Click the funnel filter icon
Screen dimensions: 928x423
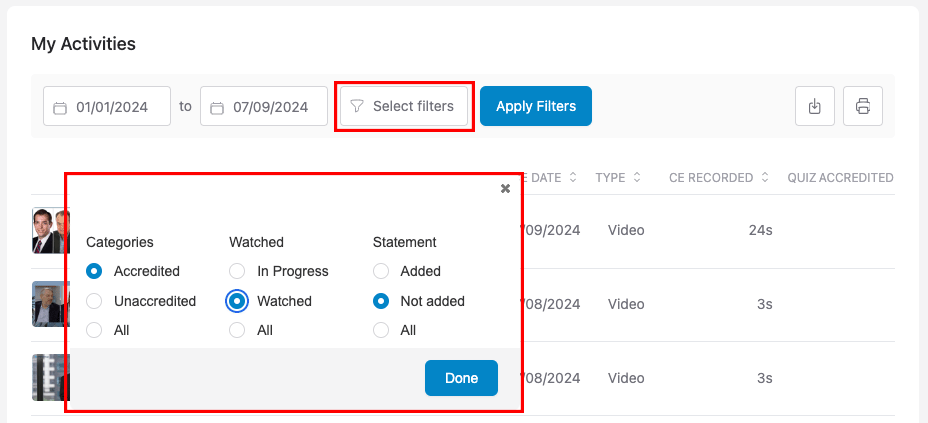click(x=357, y=107)
